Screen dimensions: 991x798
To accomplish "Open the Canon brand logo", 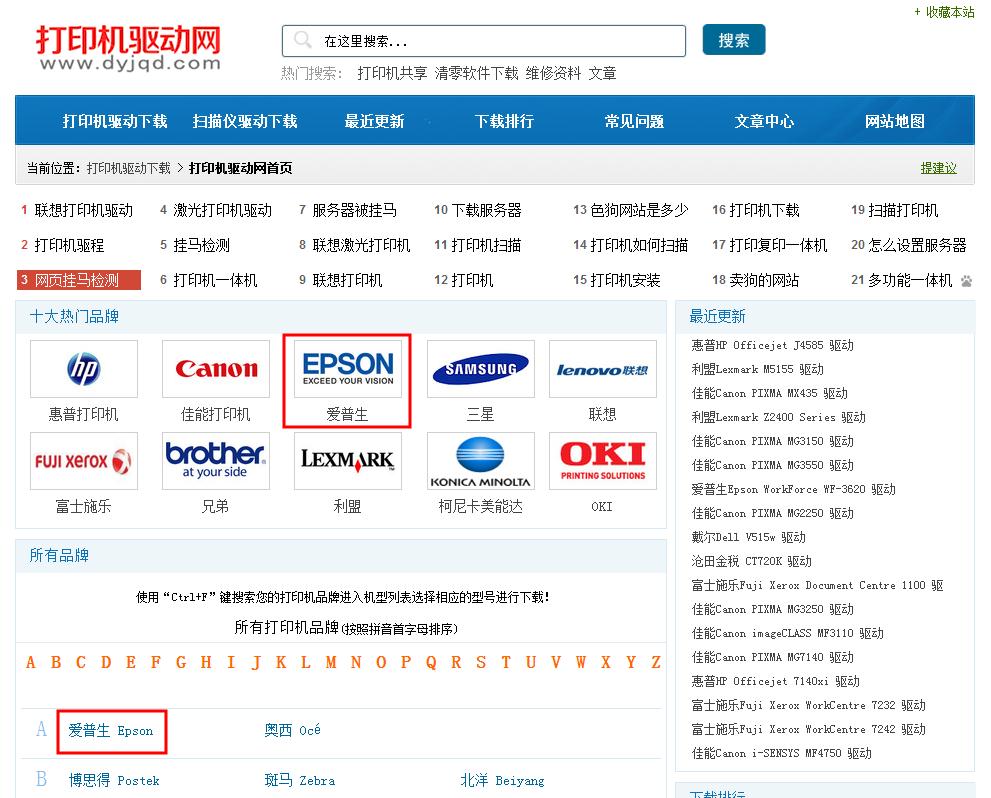I will (216, 369).
